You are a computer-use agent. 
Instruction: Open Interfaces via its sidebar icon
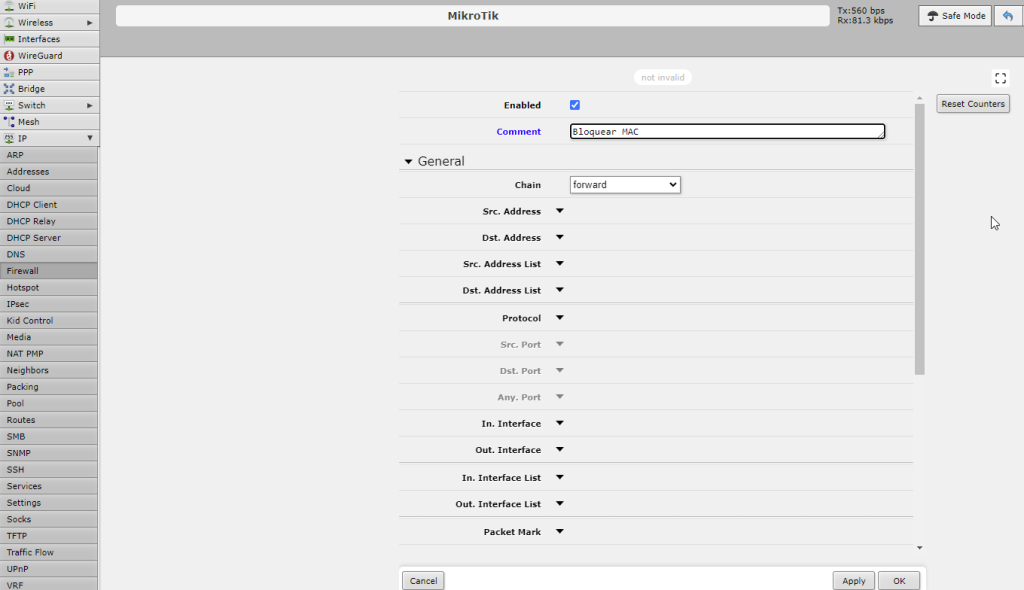[9, 38]
